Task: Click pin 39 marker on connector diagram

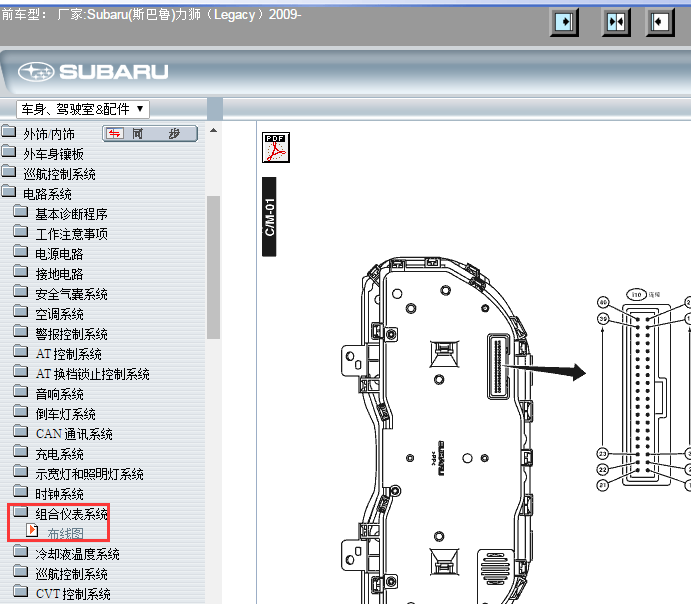Action: 603,319
